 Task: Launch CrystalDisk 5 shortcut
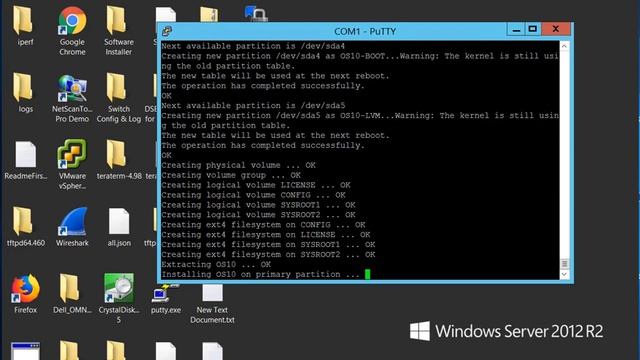pos(119,298)
